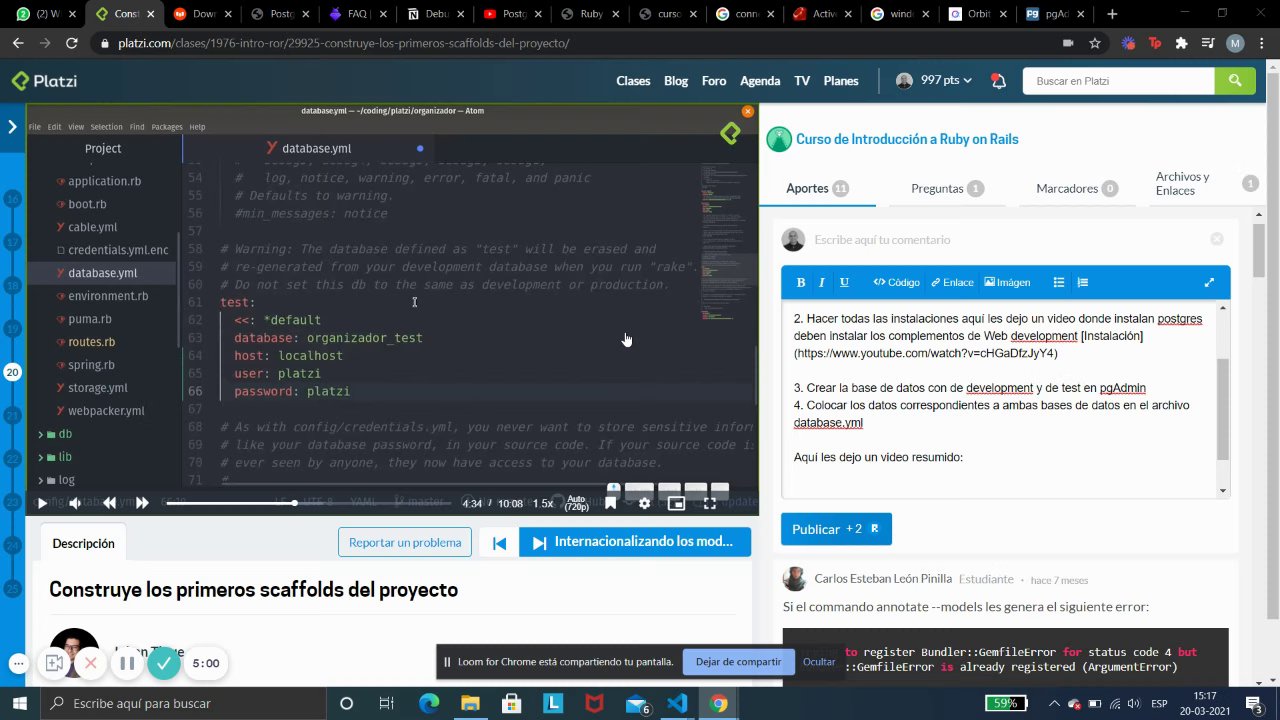Reload the current page
1280x720 pixels.
[x=71, y=43]
